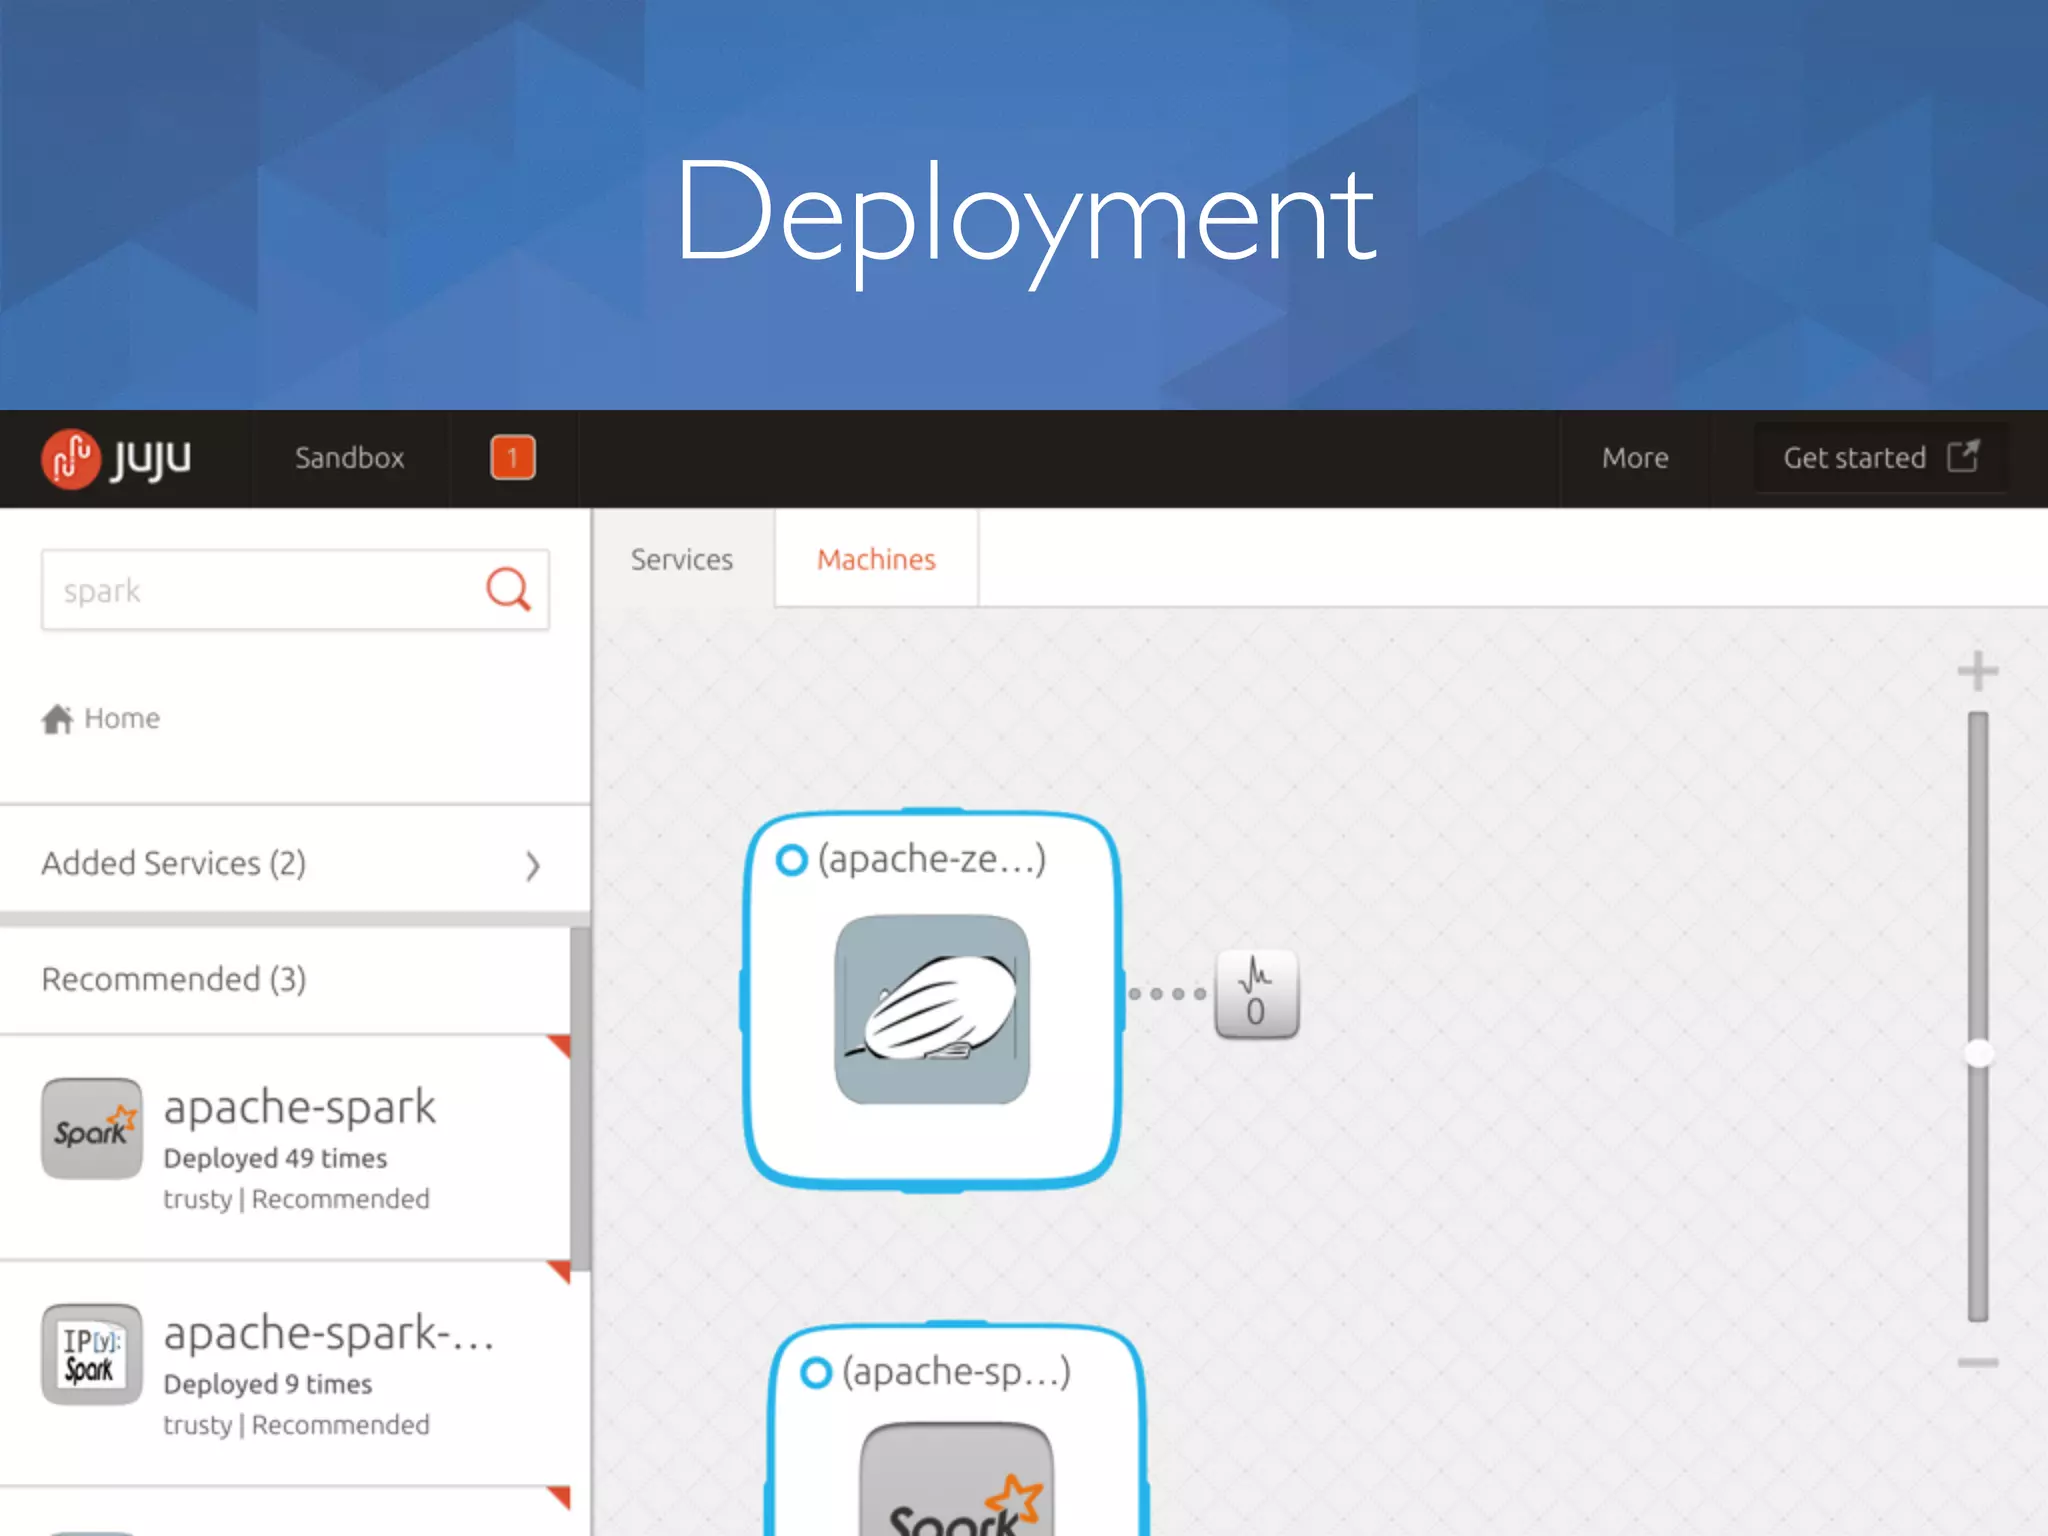Go to Home in sidebar
This screenshot has height=1536, width=2048.
100,718
